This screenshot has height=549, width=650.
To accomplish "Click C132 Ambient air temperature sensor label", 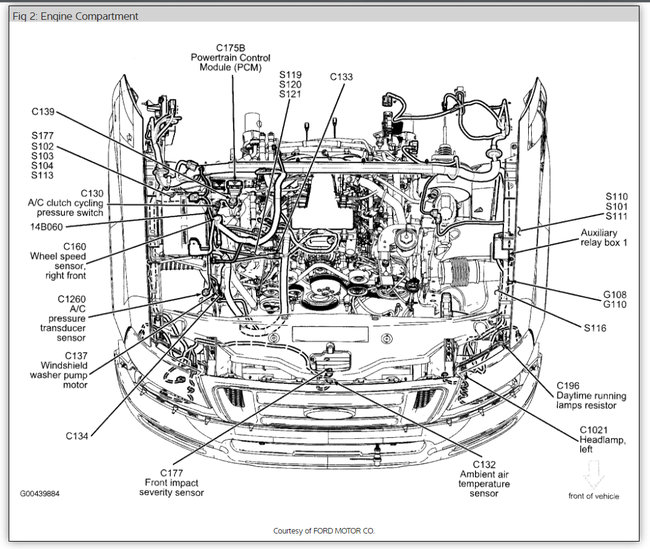I will (x=484, y=479).
